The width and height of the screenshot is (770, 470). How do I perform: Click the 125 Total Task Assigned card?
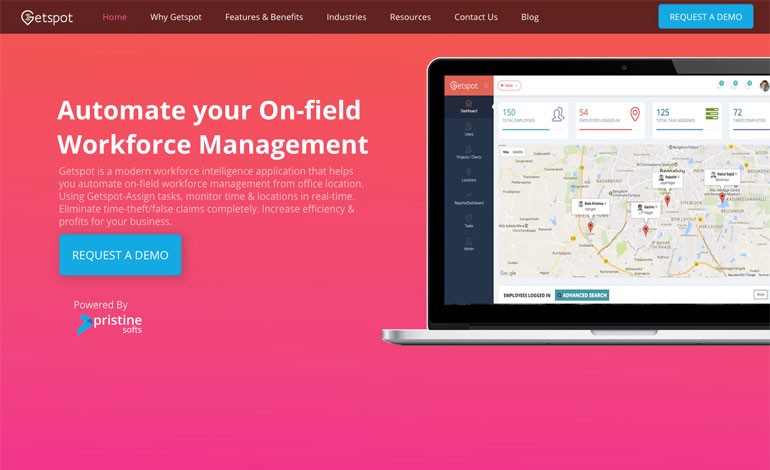click(687, 119)
